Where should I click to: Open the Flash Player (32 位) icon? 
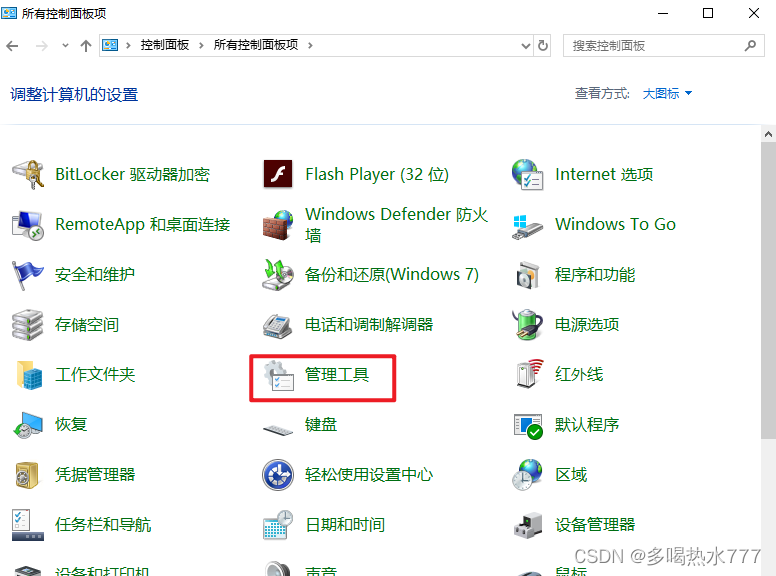[278, 174]
